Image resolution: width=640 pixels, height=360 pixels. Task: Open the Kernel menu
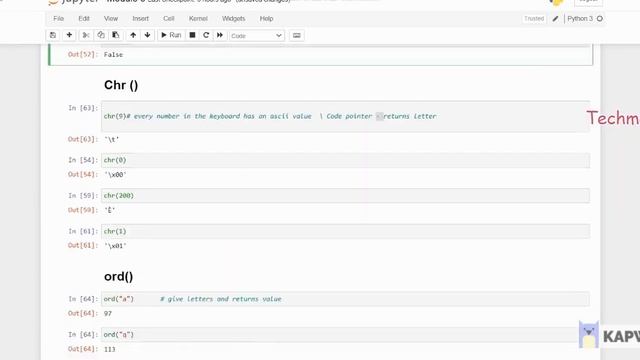coord(198,19)
